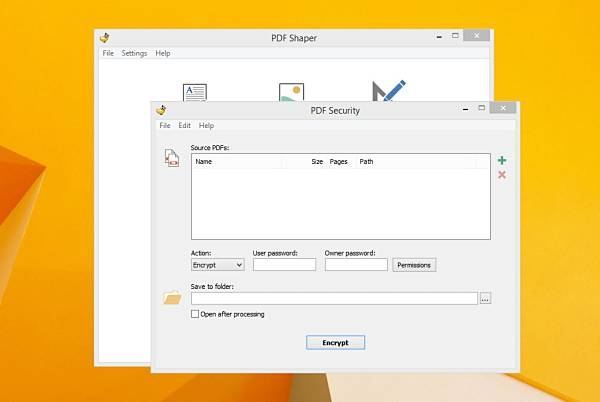Minimize the PDF Shaper window

pyautogui.click(x=439, y=37)
